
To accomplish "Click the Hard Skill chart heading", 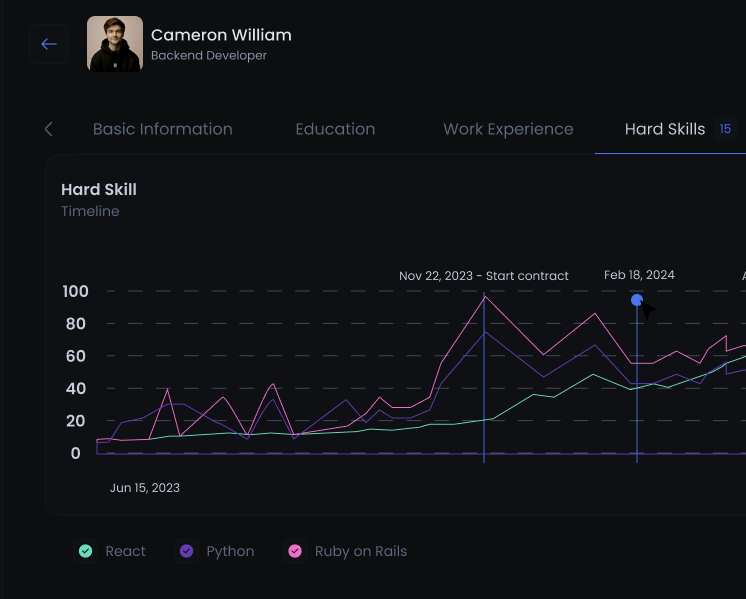I will click(x=99, y=189).
